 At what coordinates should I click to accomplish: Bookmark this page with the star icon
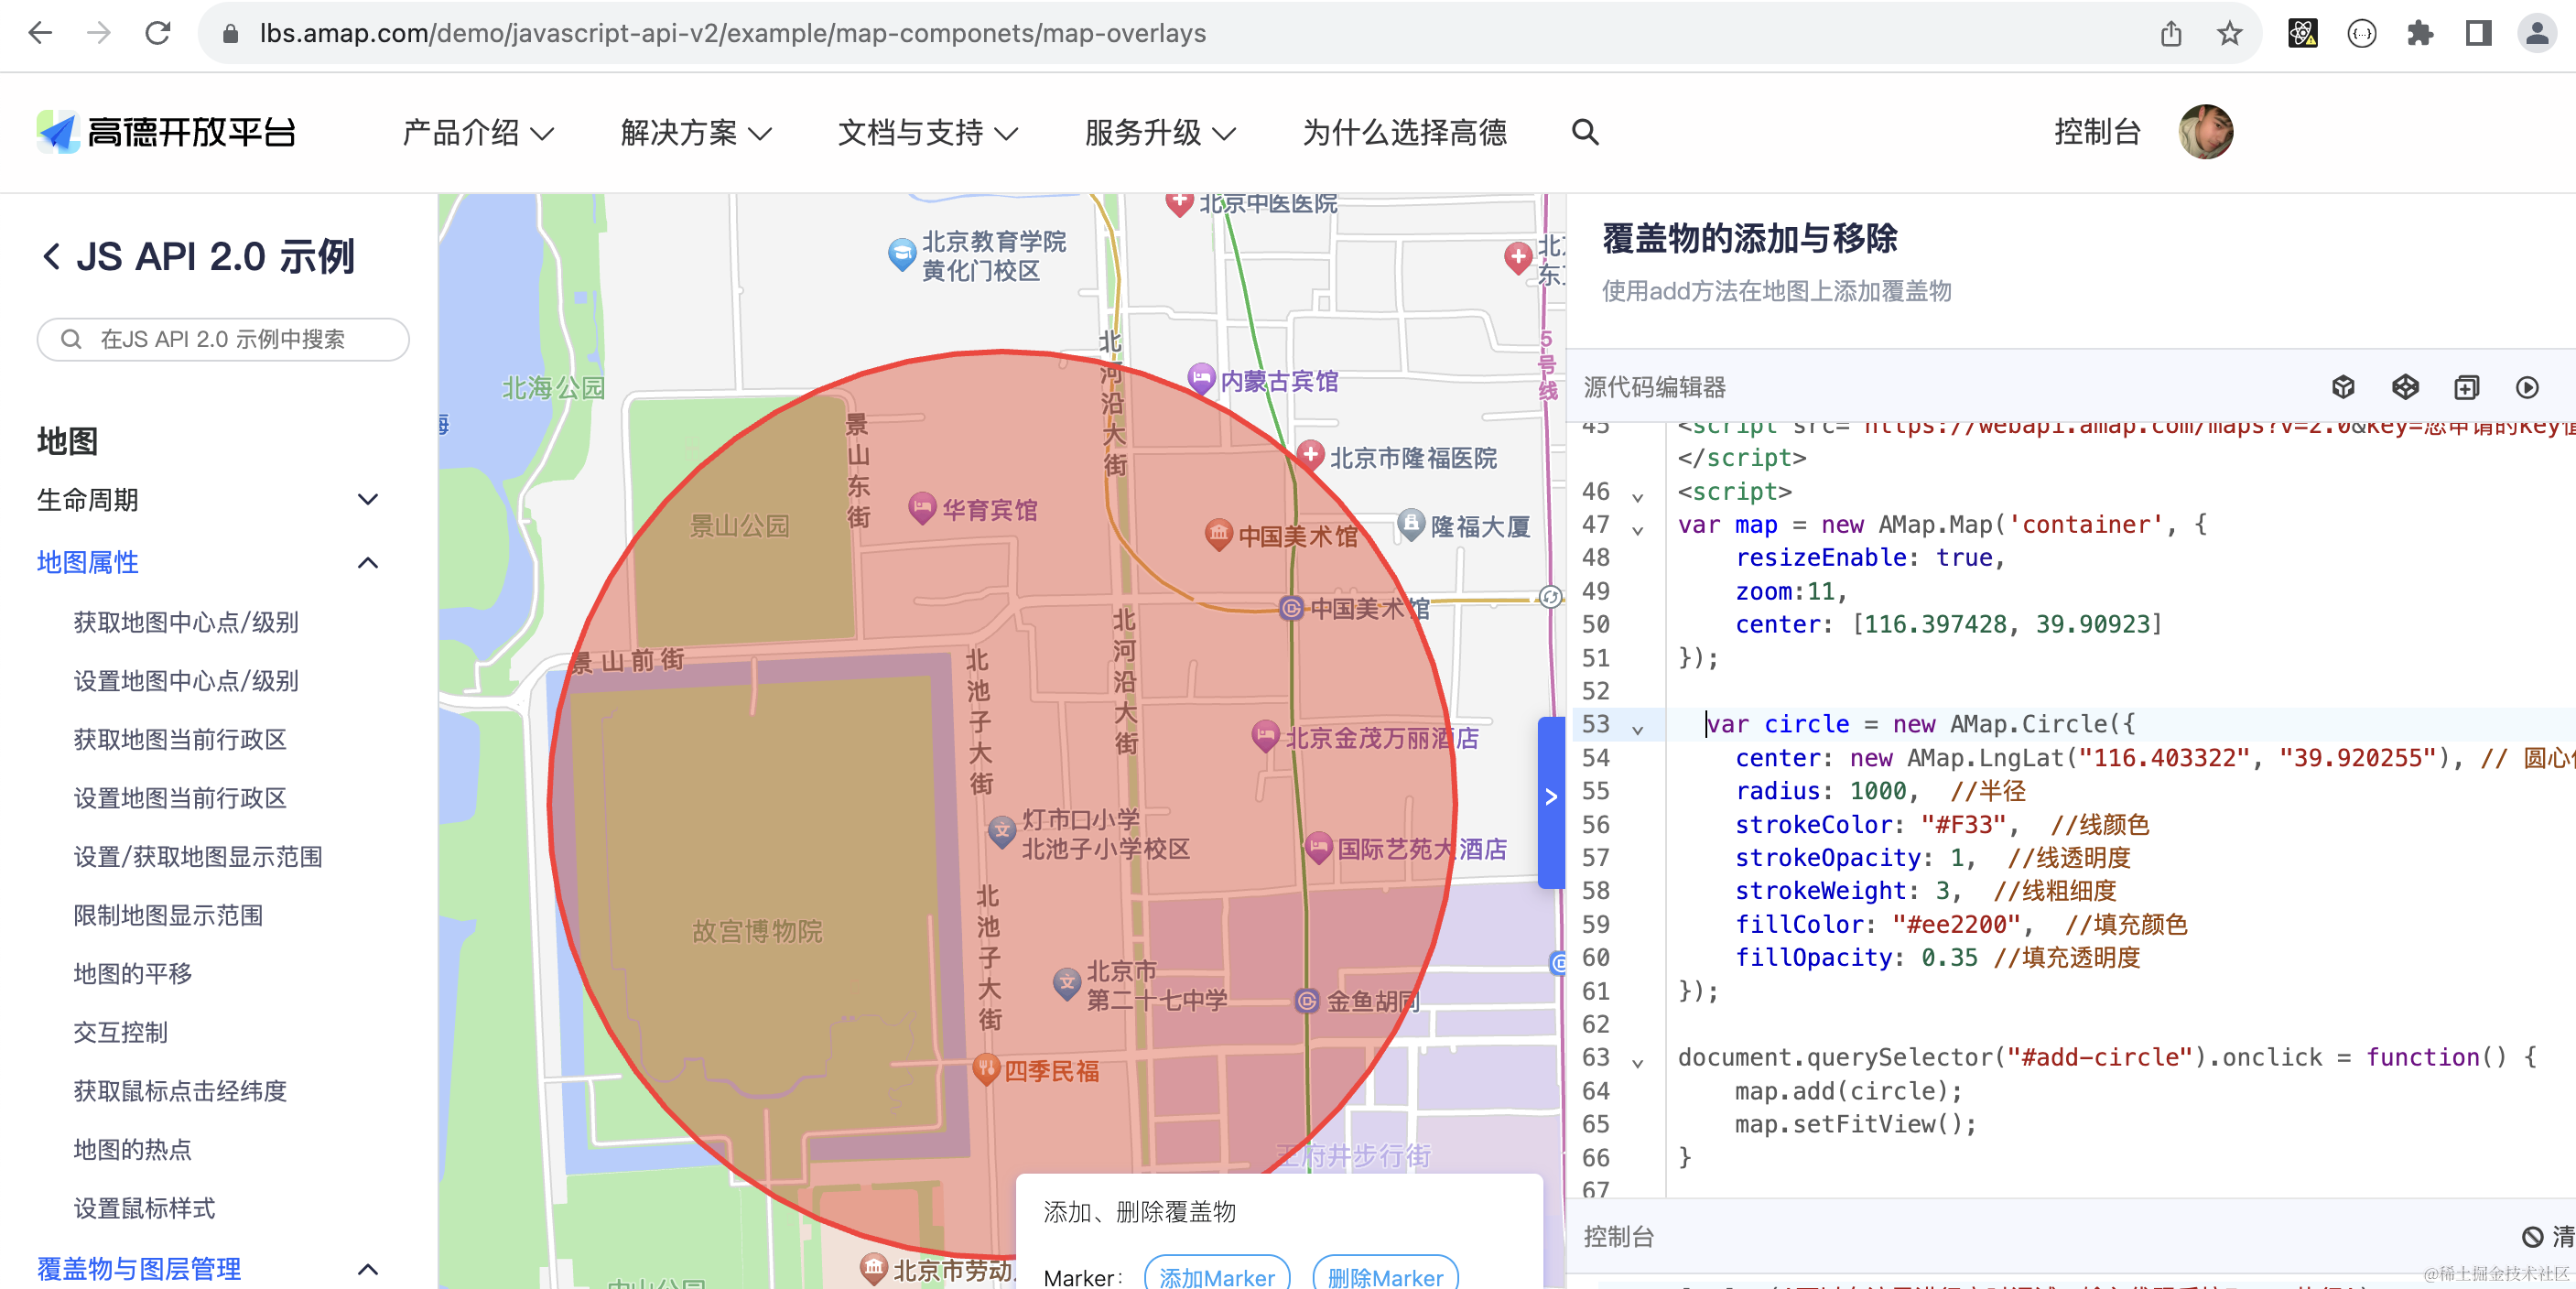point(2229,34)
